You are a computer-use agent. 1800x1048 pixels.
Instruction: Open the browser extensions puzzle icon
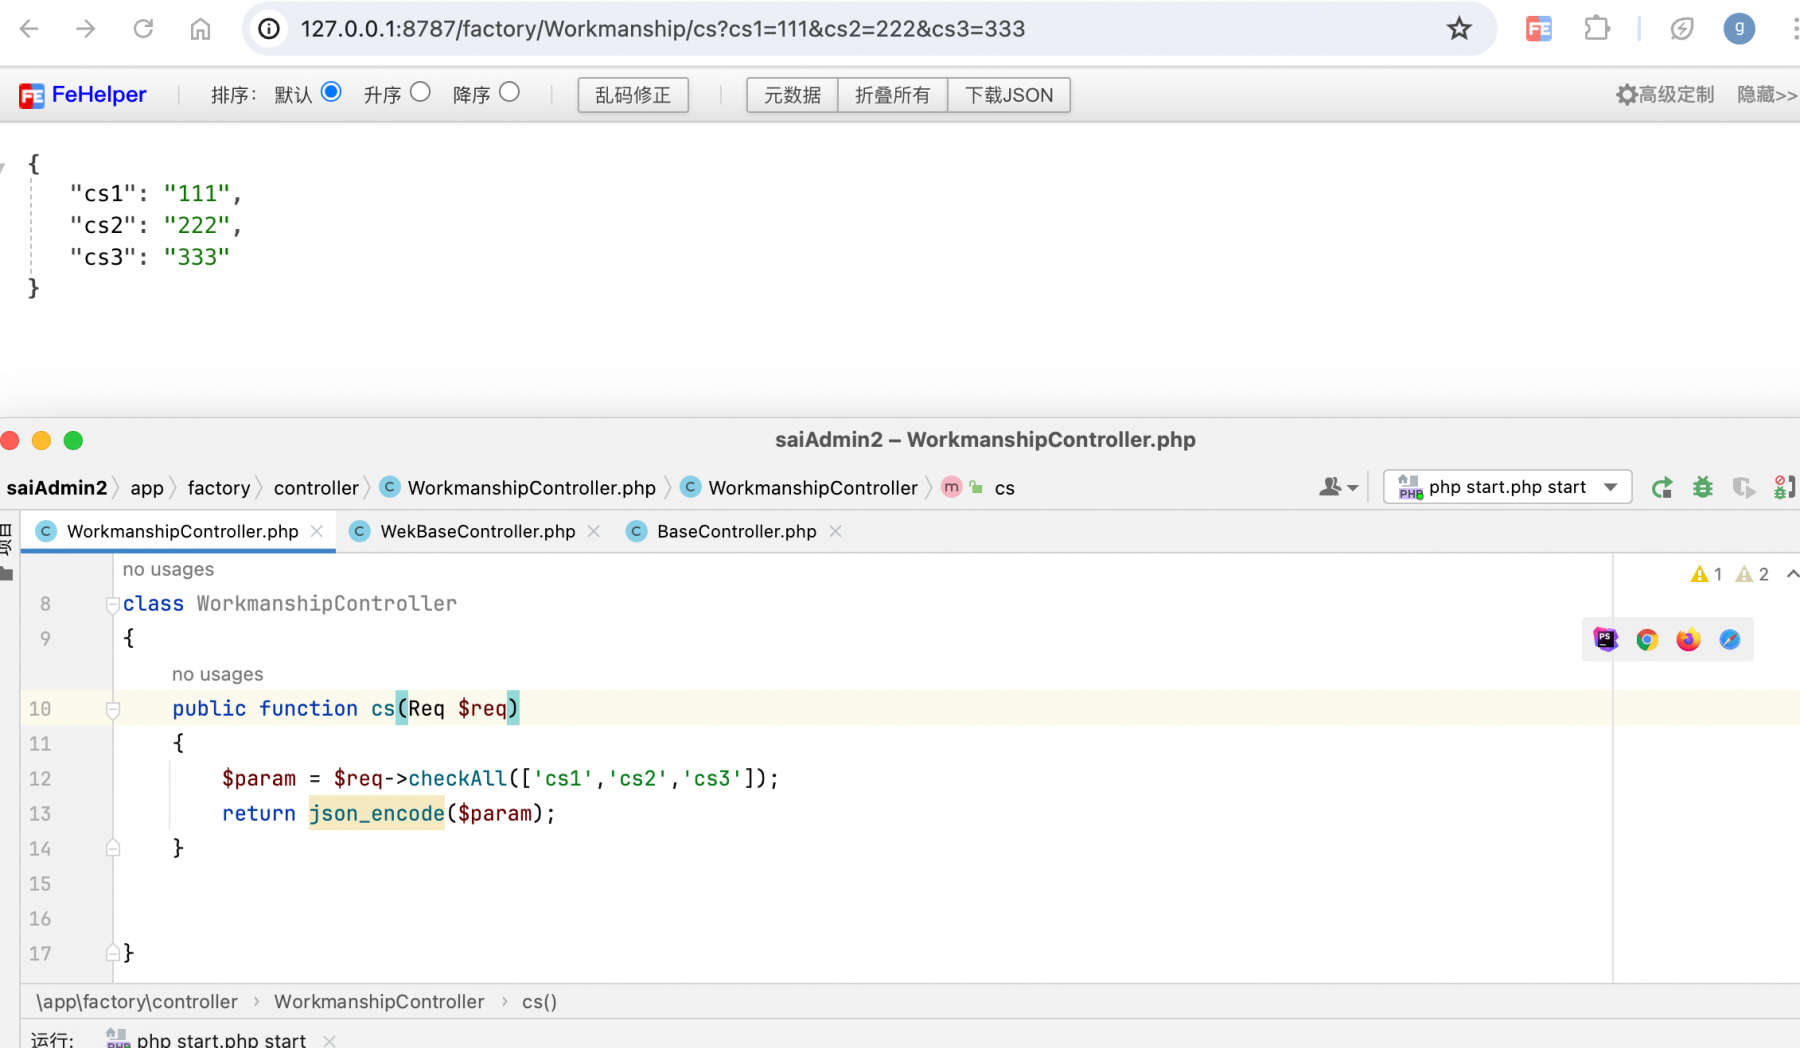[x=1597, y=29]
